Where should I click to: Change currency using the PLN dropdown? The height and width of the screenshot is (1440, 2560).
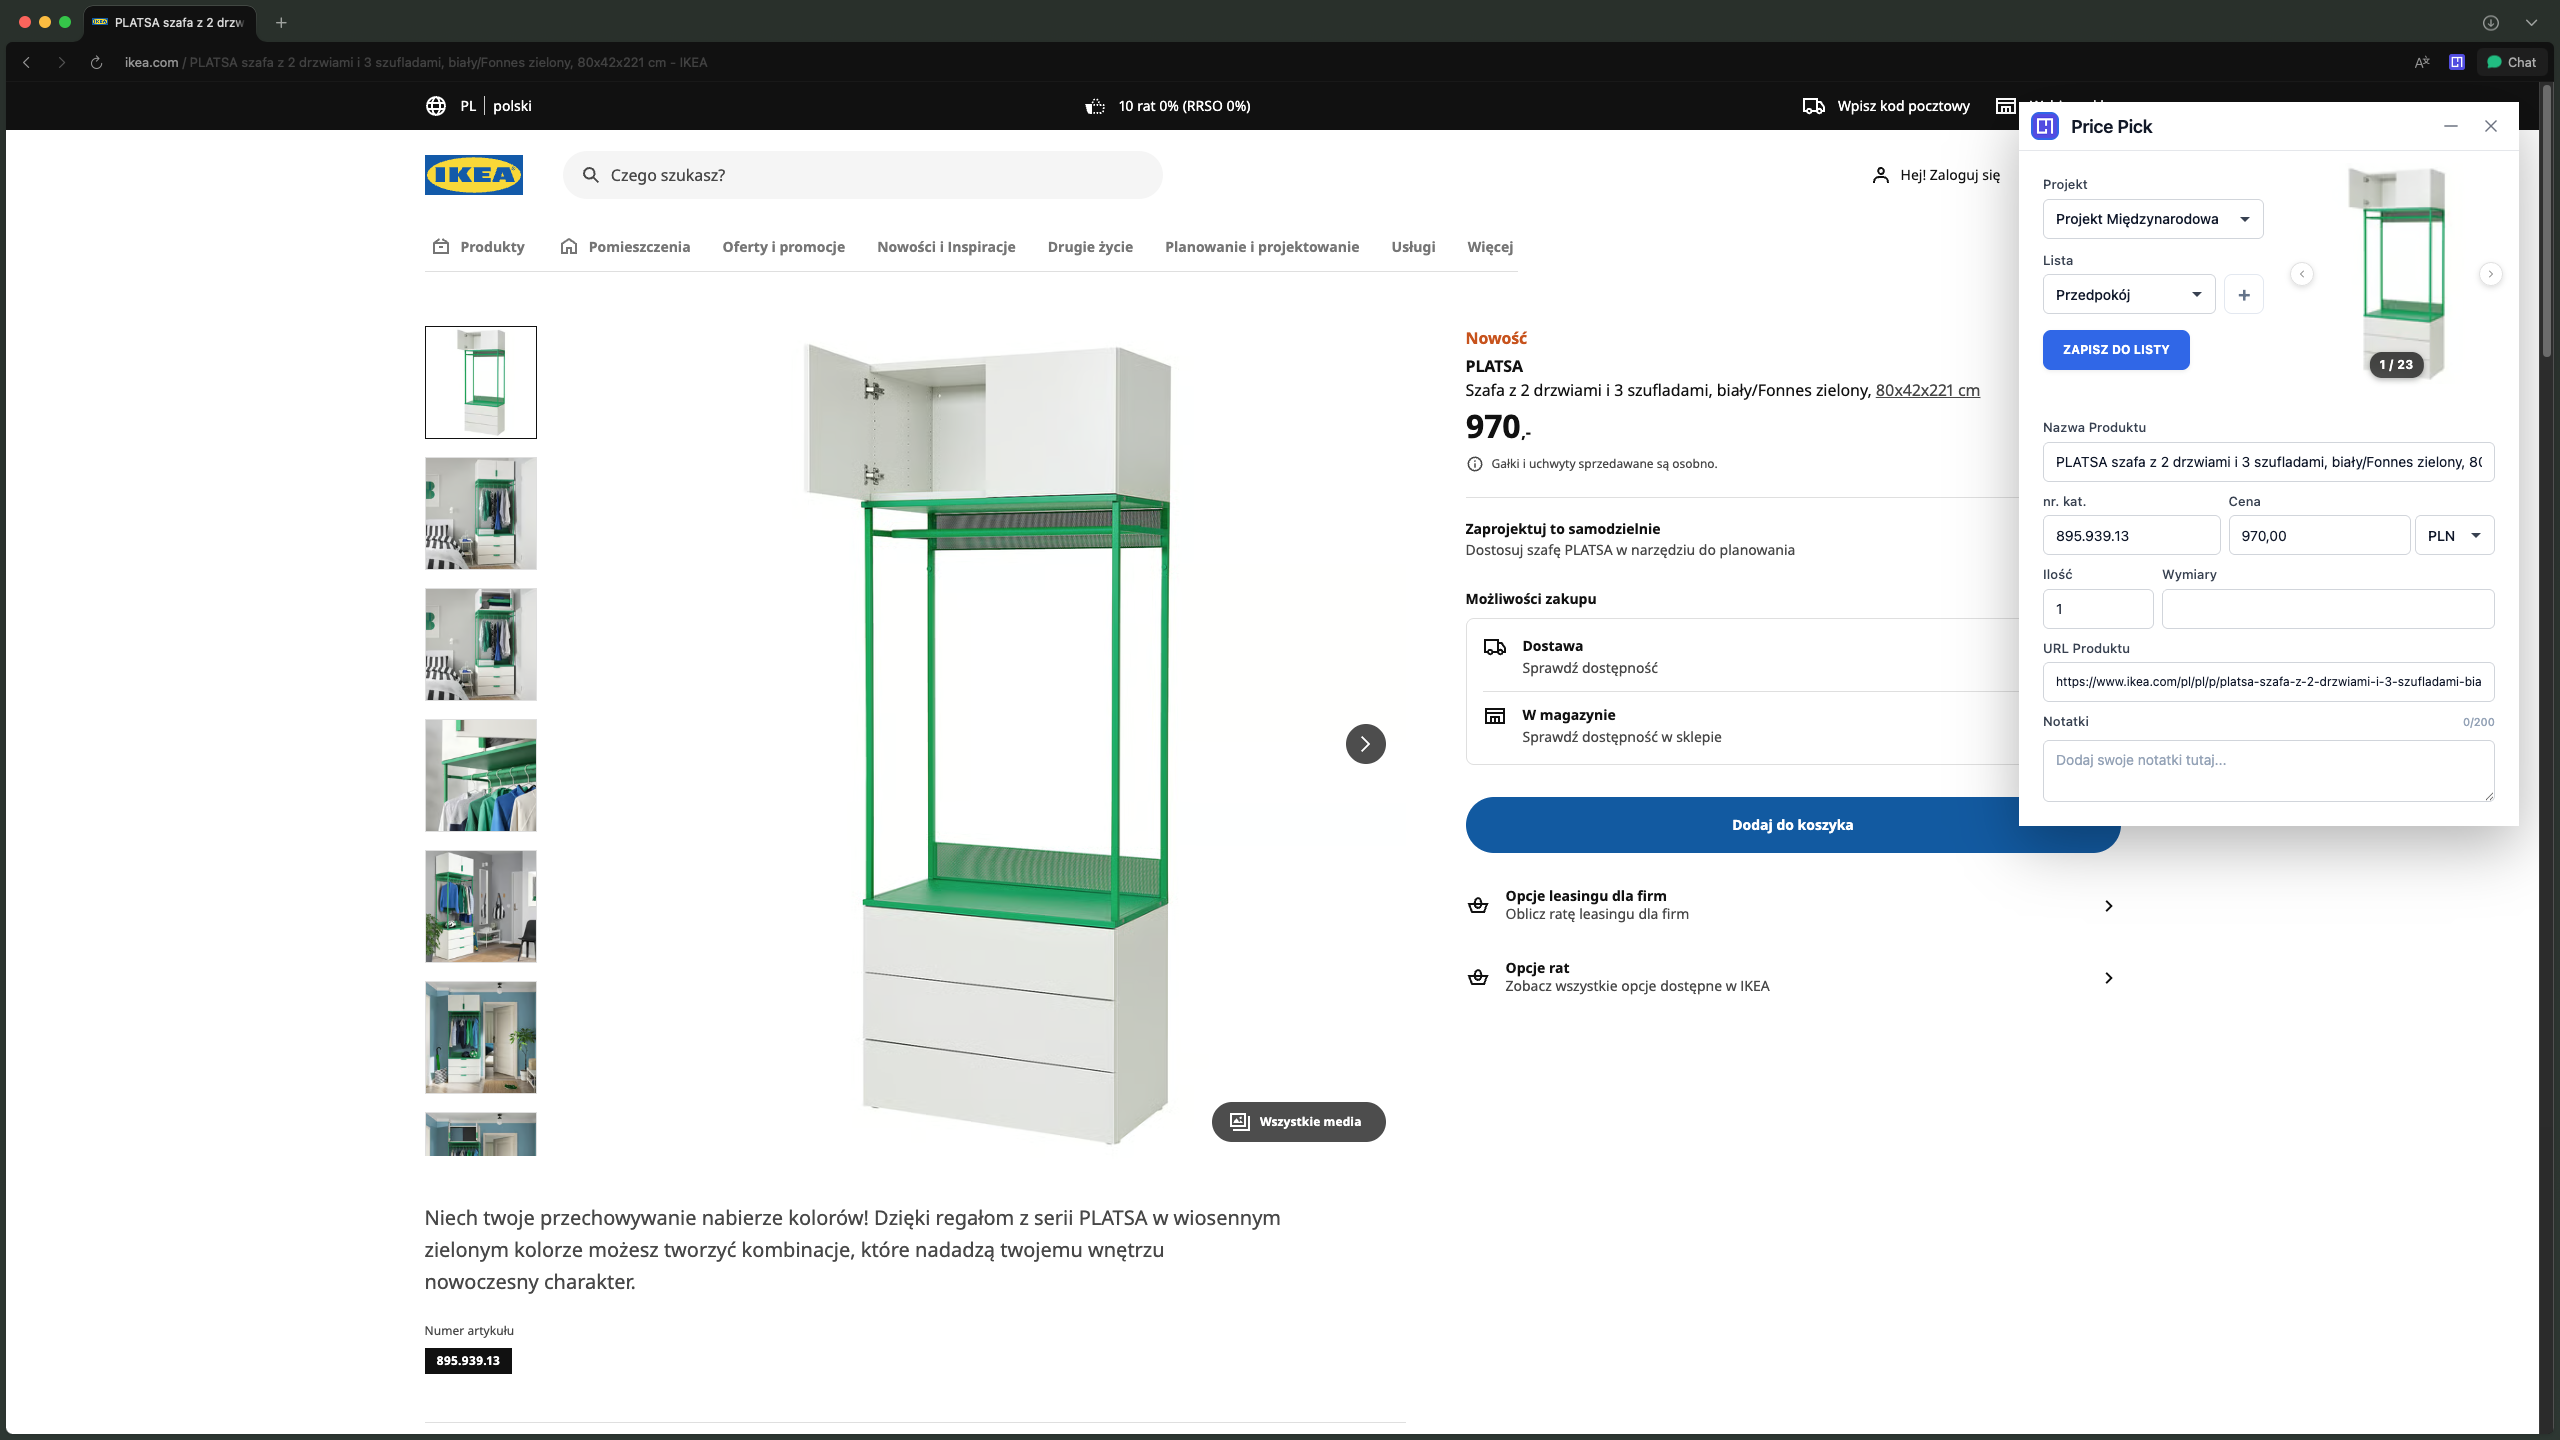[x=2453, y=535]
